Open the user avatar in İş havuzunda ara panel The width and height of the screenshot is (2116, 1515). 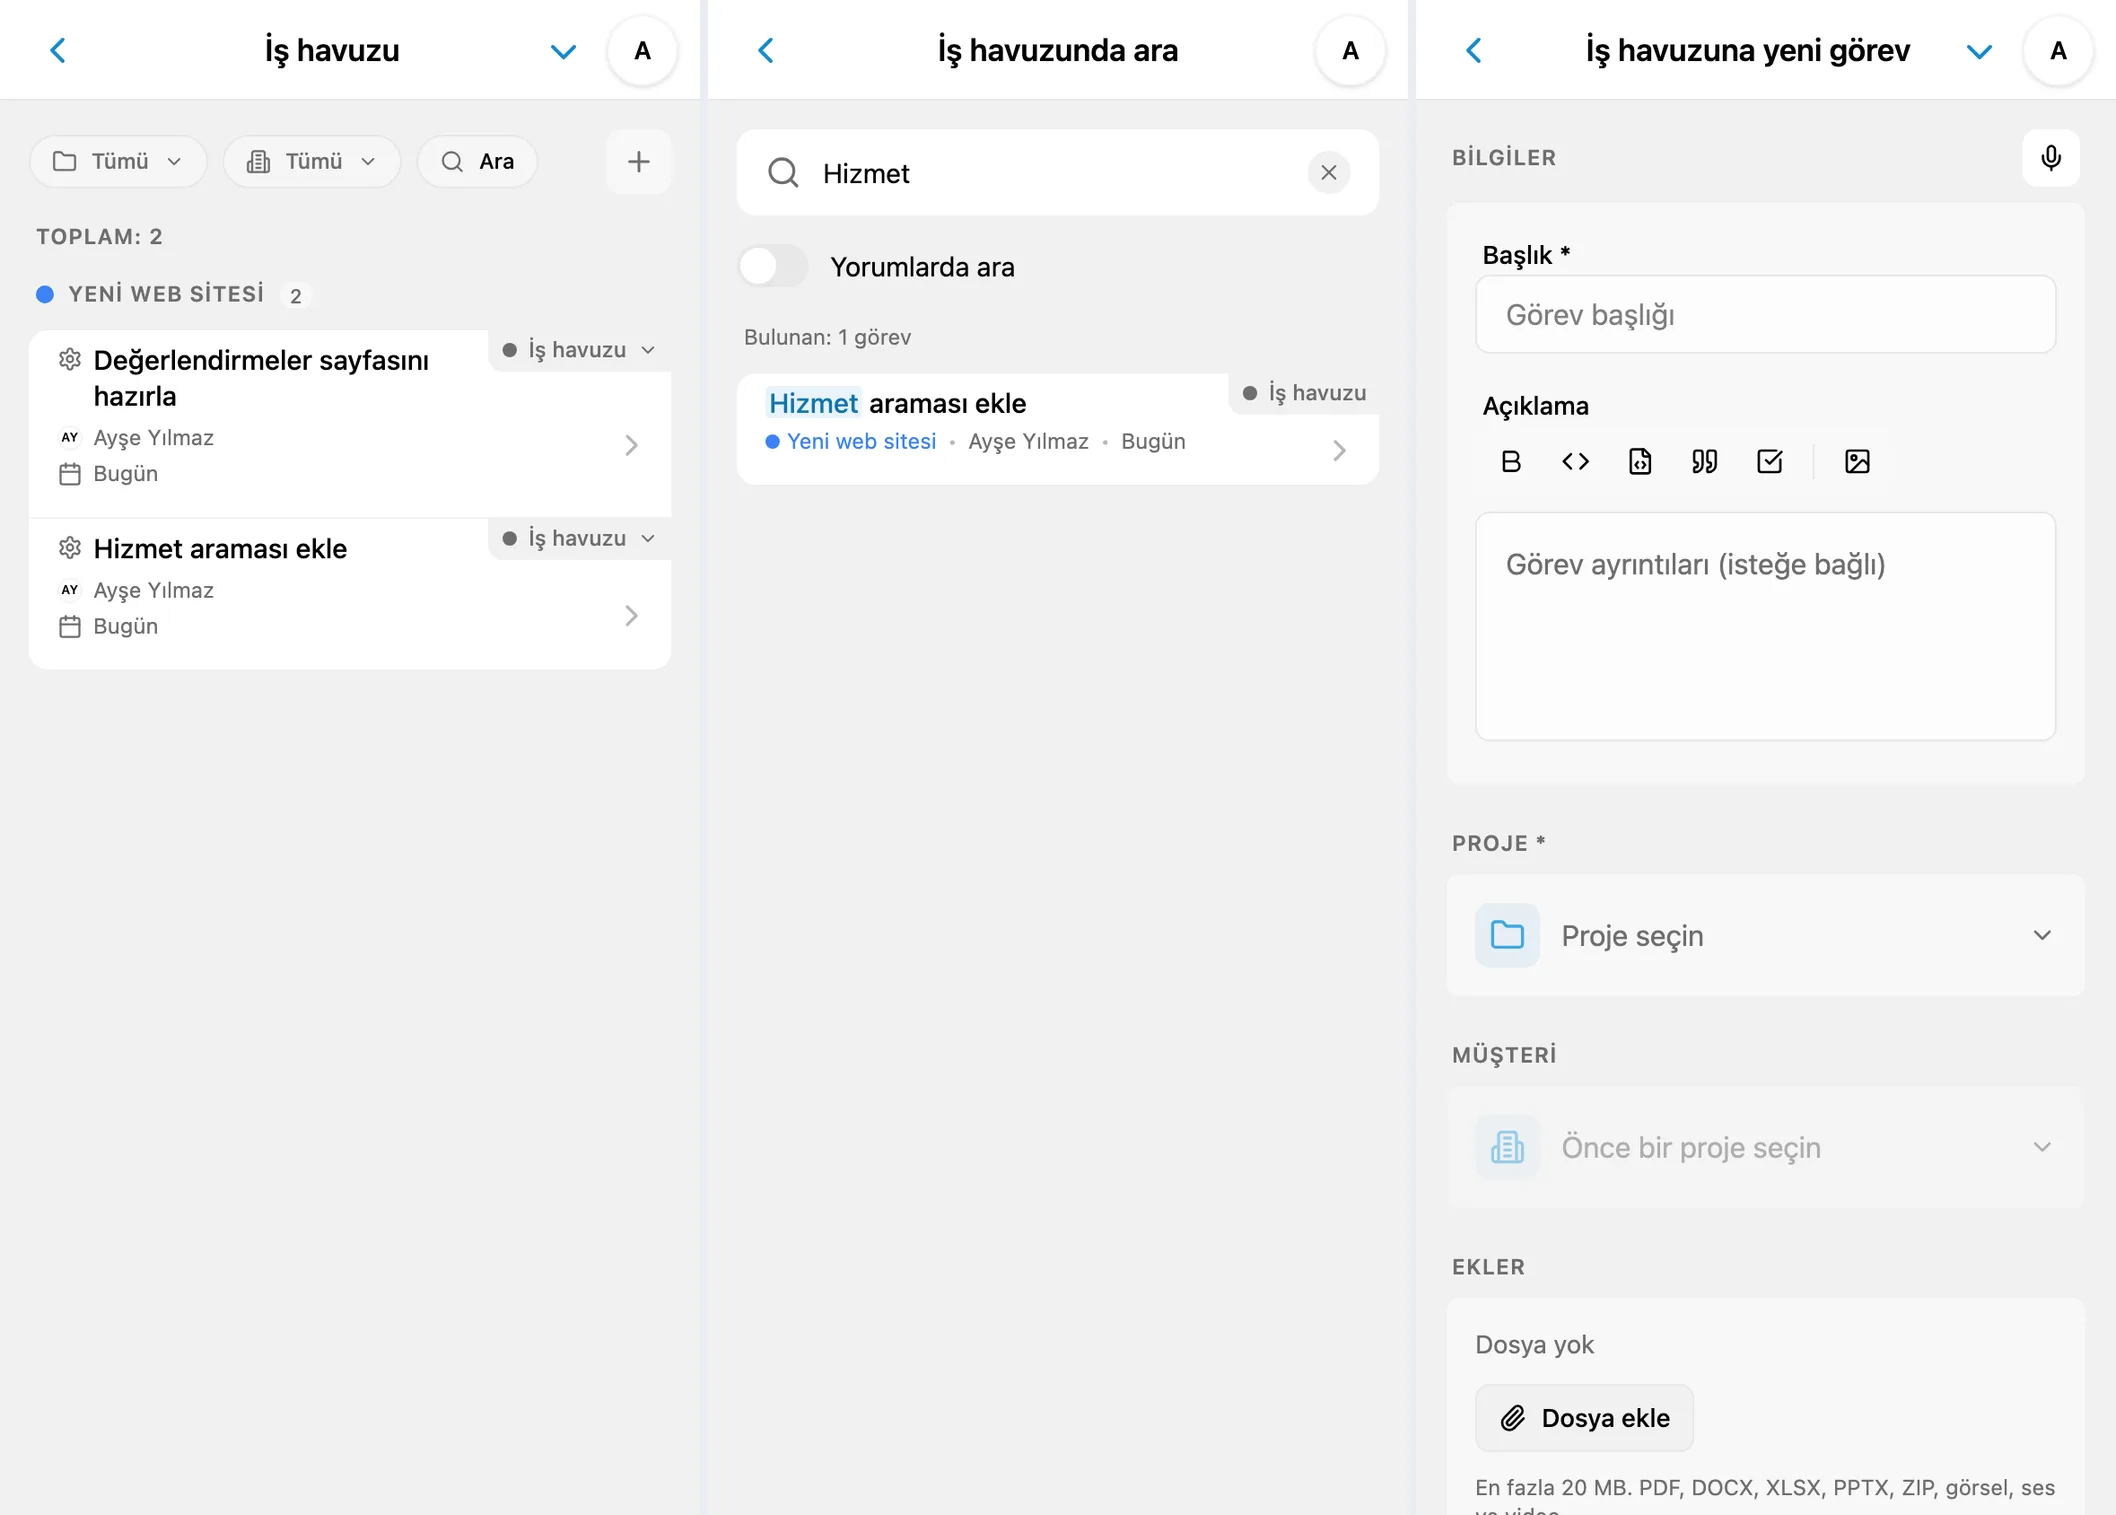point(1350,50)
